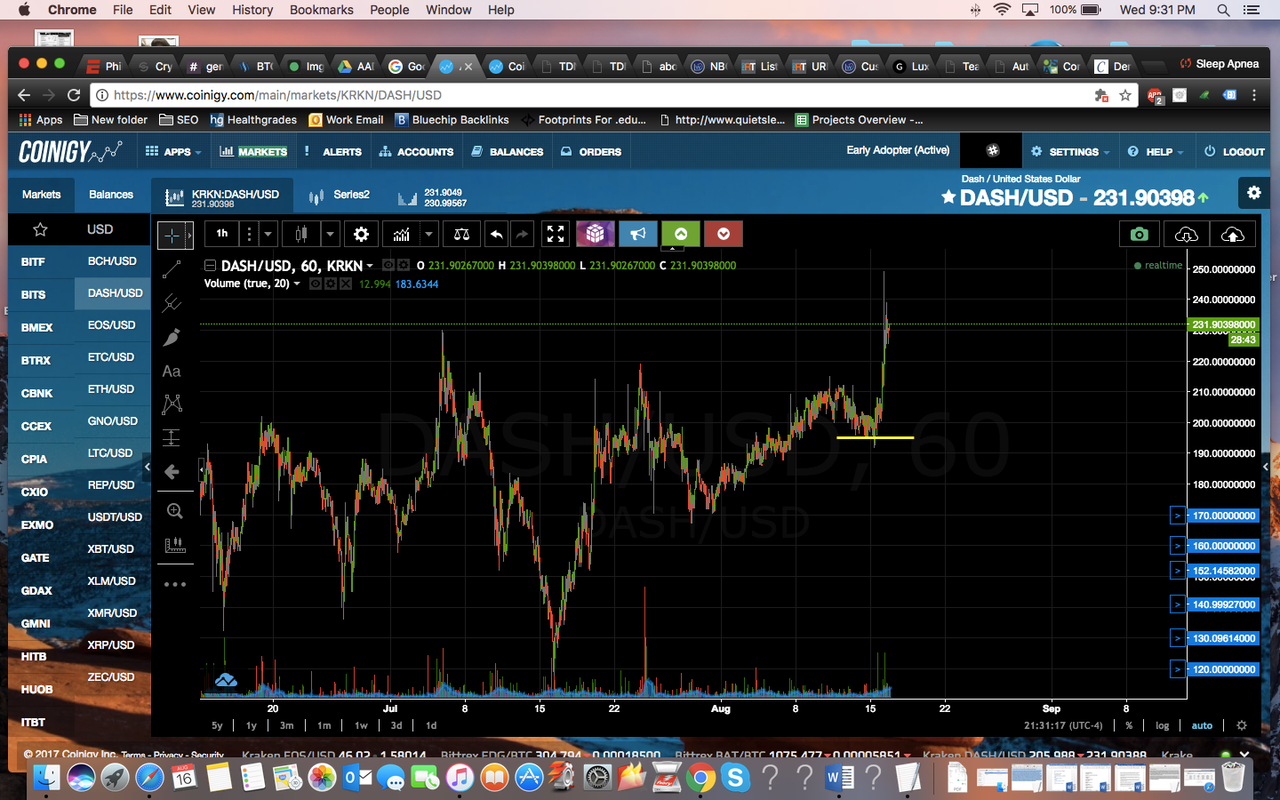Collapse the left markets panel arrow

148,467
